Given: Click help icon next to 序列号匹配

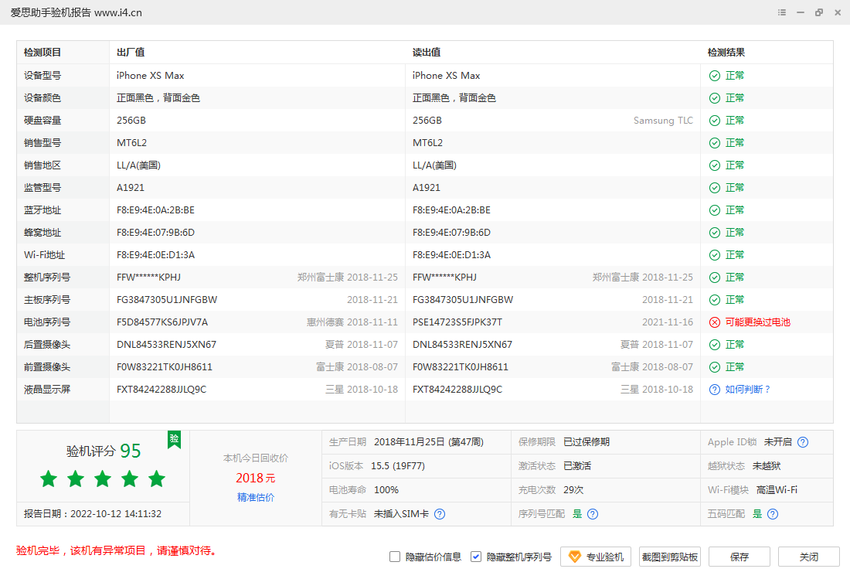Looking at the screenshot, I should (x=593, y=514).
